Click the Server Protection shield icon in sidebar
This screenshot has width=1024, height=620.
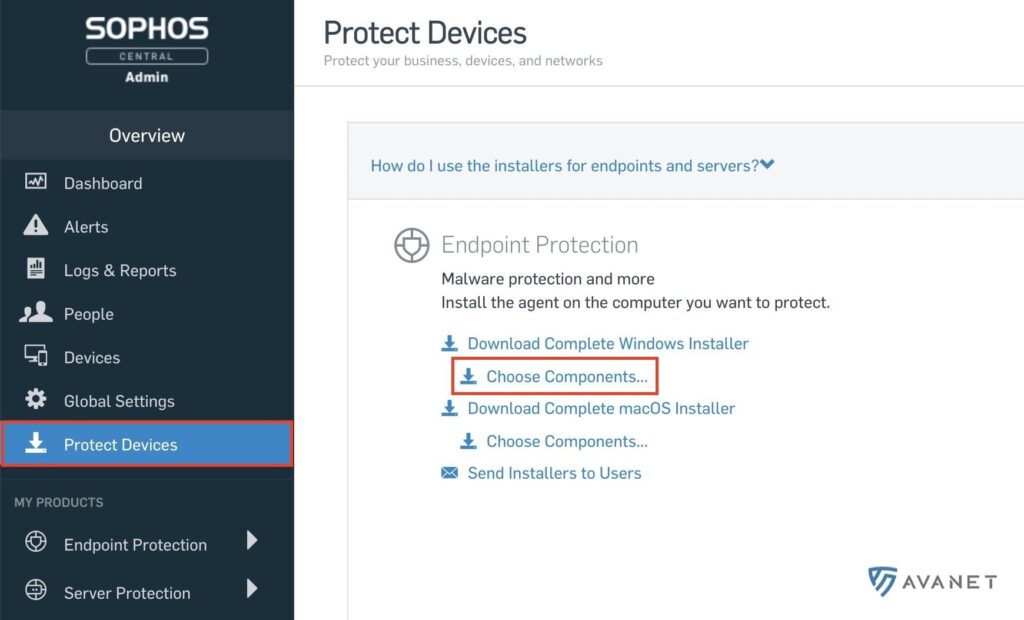(36, 590)
